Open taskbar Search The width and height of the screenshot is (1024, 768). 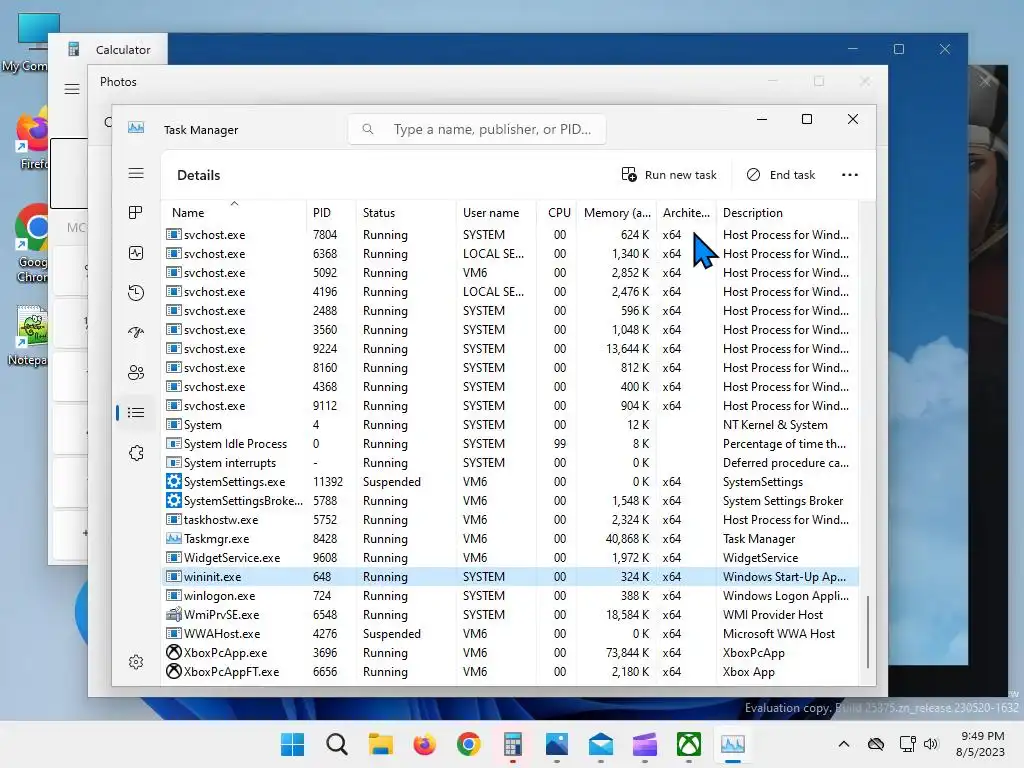[x=336, y=744]
